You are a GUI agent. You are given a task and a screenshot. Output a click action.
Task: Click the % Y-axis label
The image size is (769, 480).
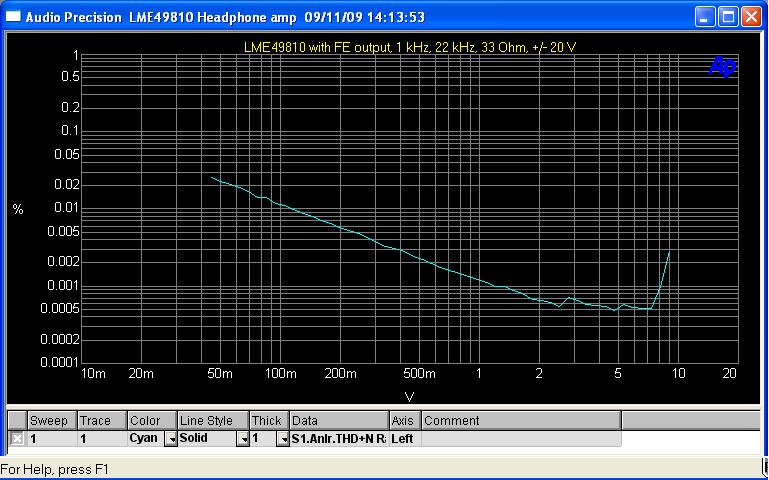point(18,210)
